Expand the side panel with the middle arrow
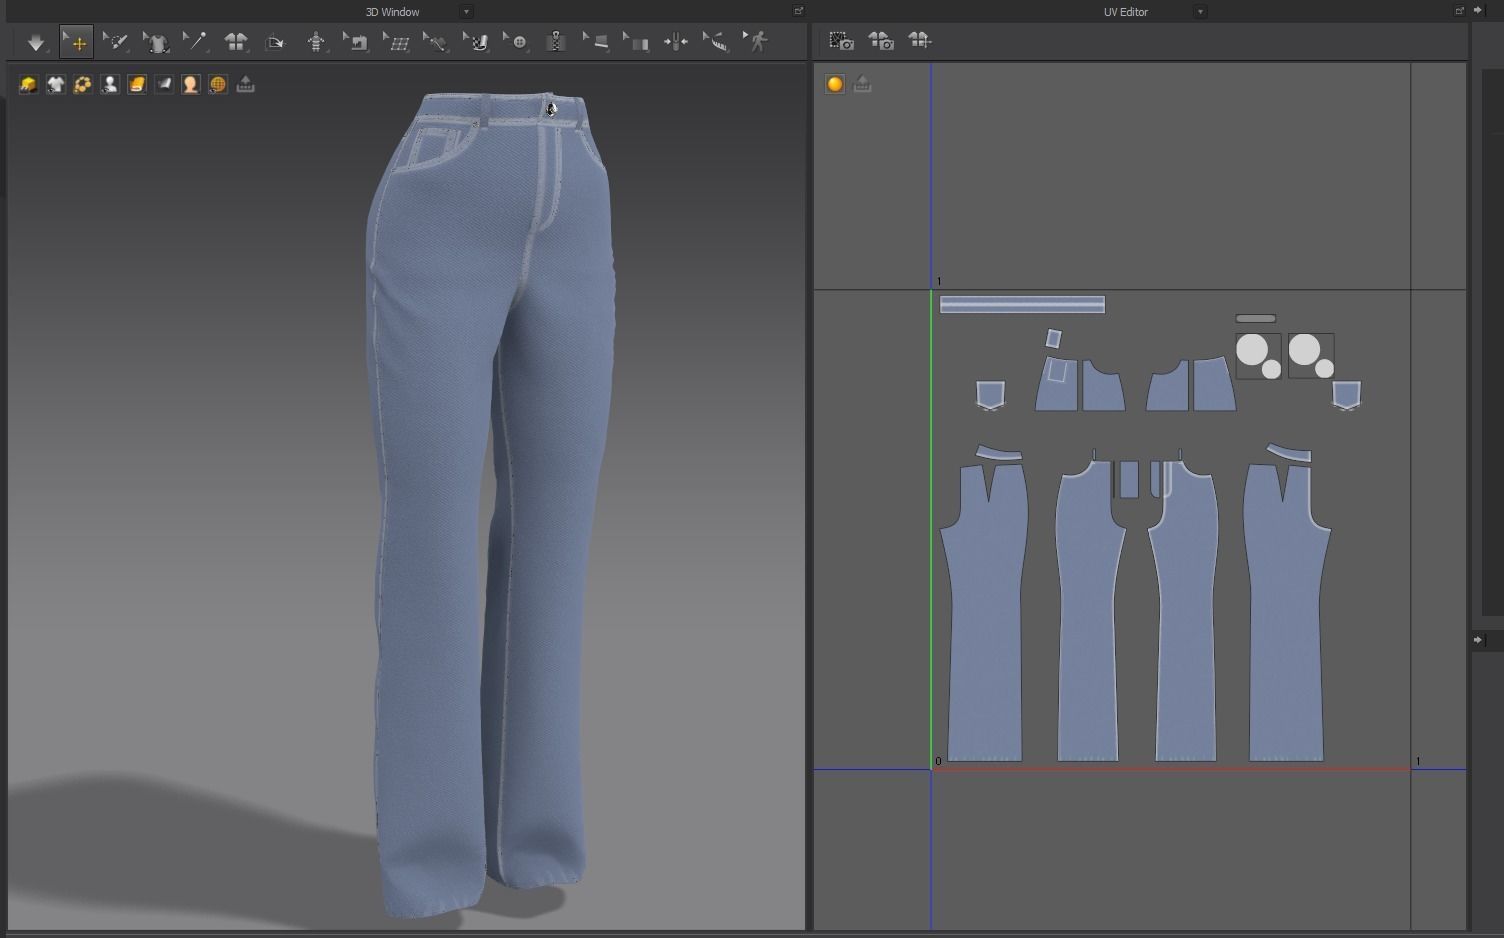Viewport: 1504px width, 938px height. [1479, 639]
